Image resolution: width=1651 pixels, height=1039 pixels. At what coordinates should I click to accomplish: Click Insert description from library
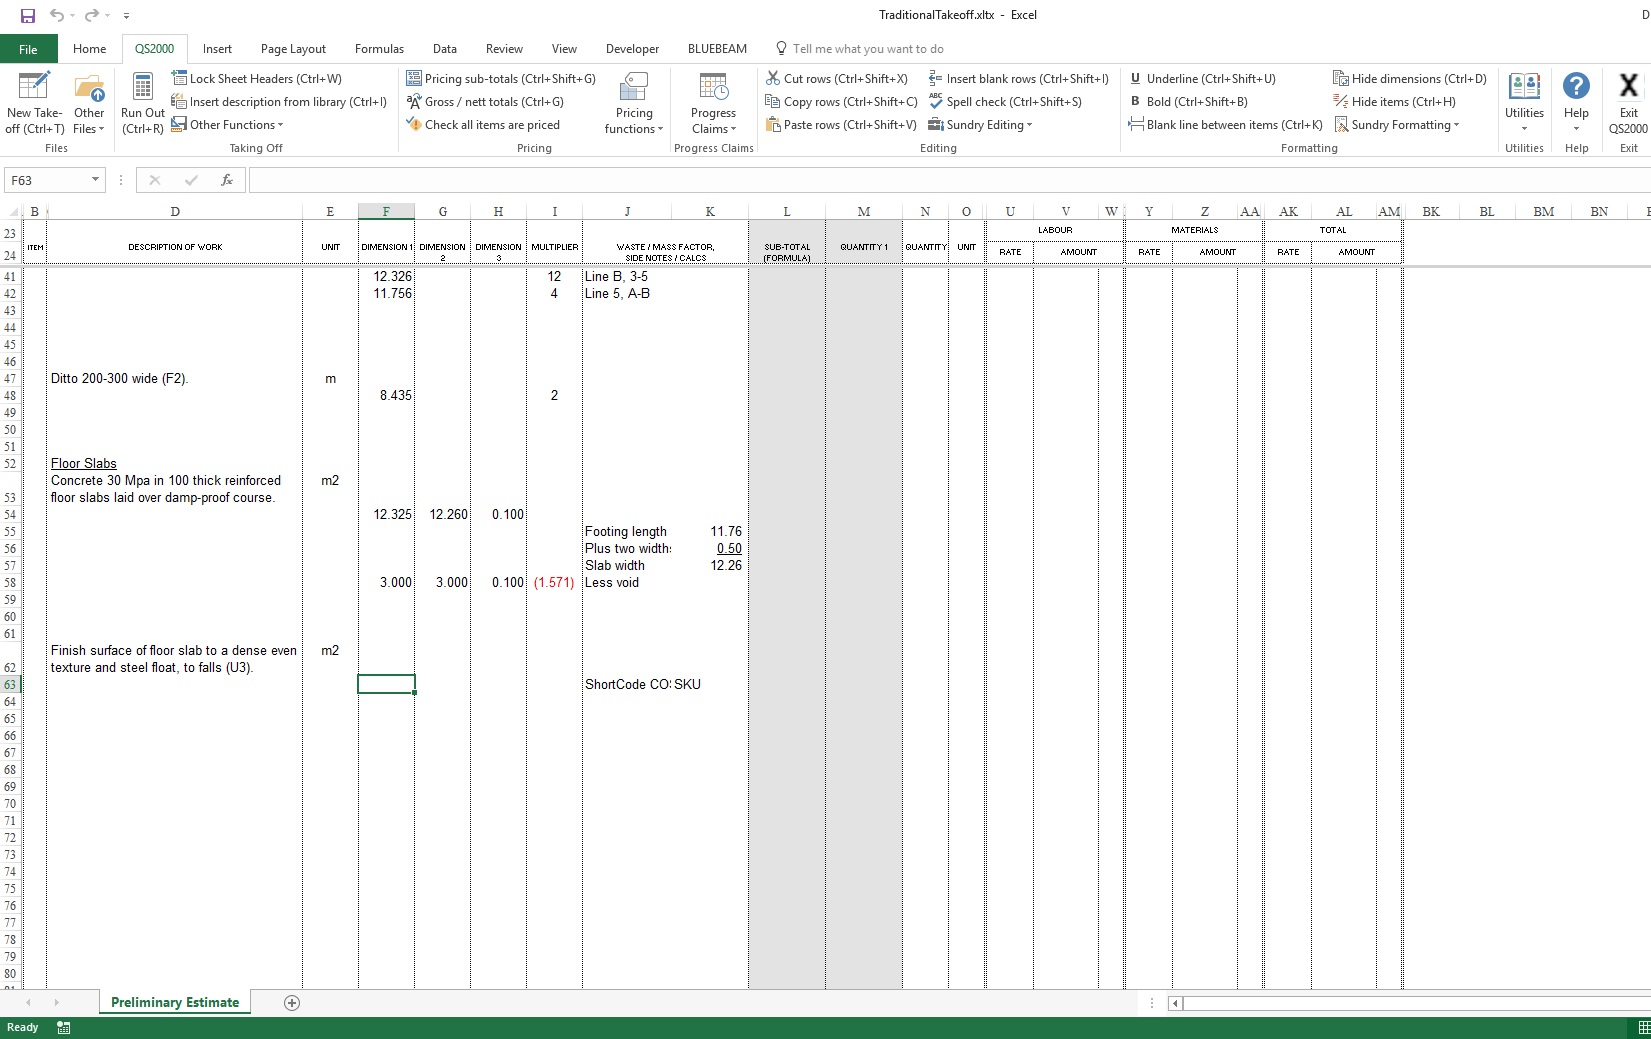tap(279, 102)
